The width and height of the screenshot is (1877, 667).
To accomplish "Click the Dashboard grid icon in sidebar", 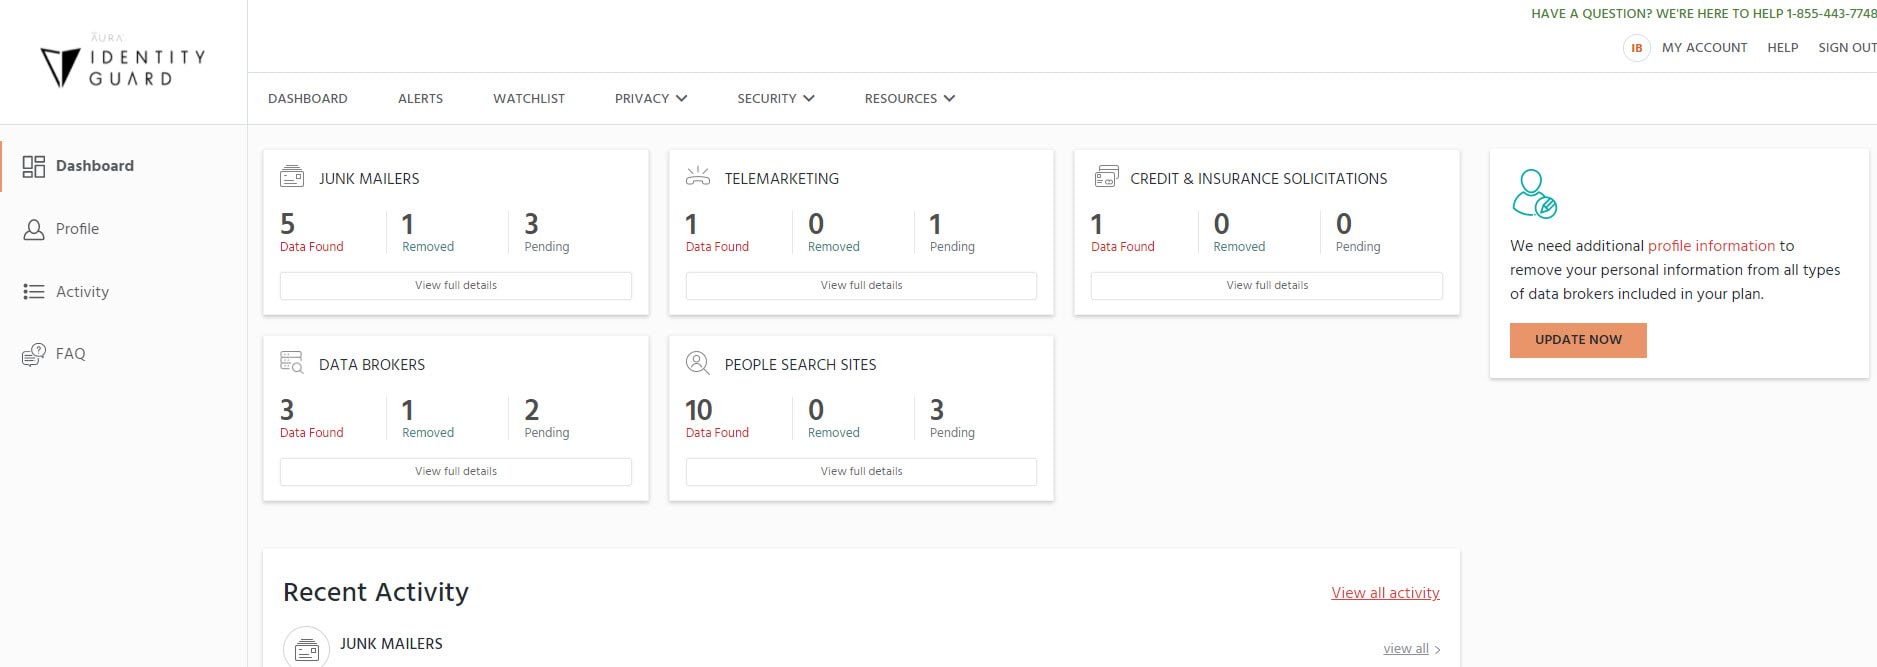I will point(34,166).
